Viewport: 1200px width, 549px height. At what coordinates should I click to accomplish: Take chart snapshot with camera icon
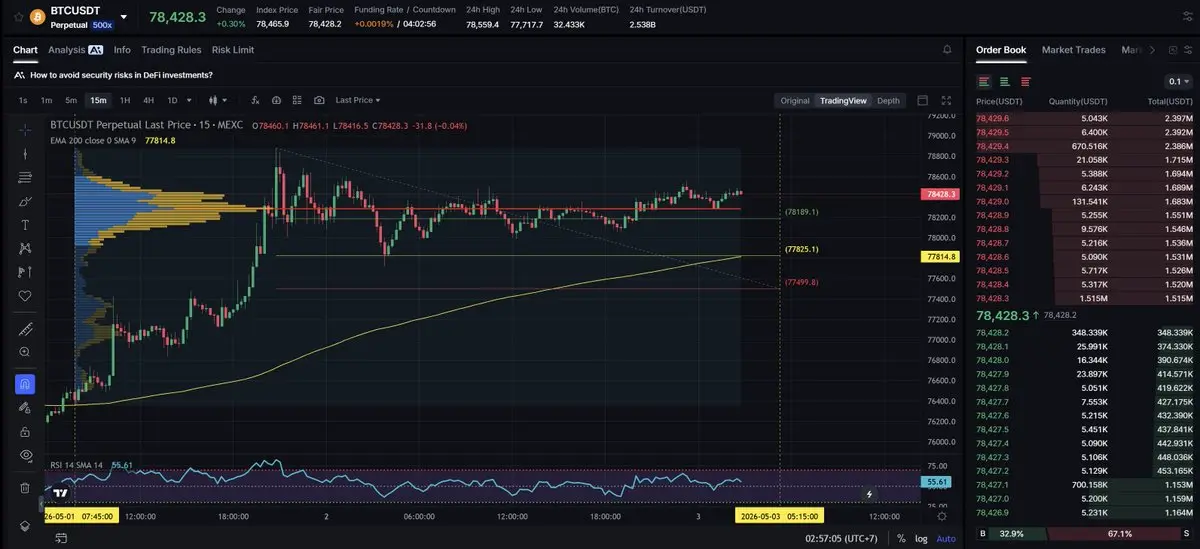point(319,100)
